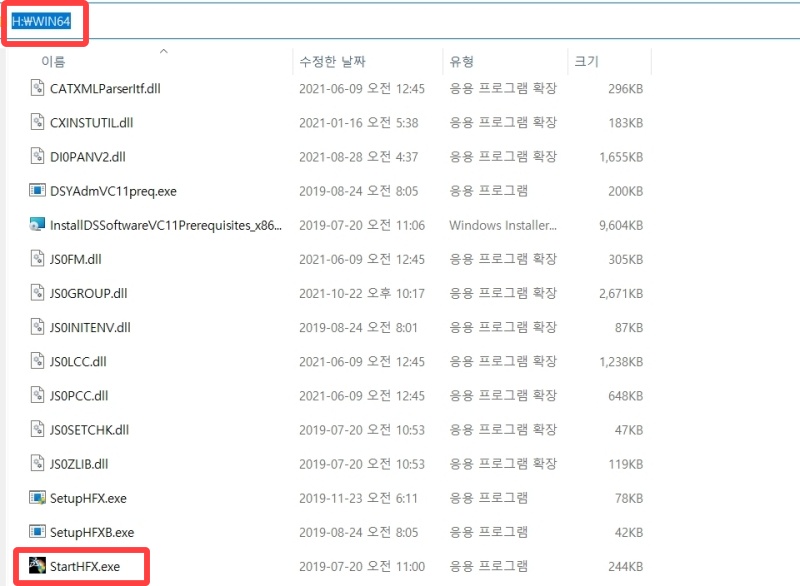Sort files by 수정한 날짜 column header

tap(333, 62)
